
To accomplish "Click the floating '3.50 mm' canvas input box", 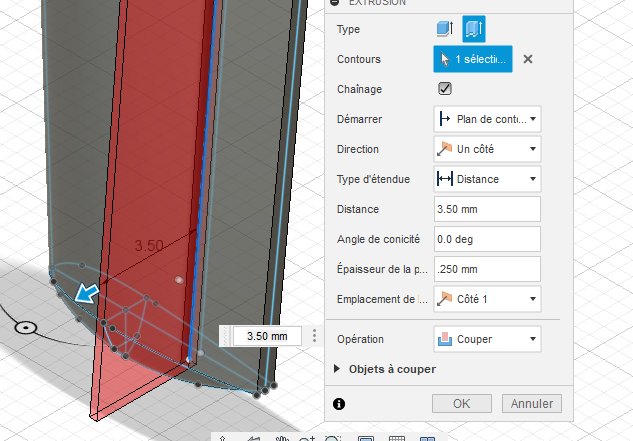I will [x=267, y=336].
